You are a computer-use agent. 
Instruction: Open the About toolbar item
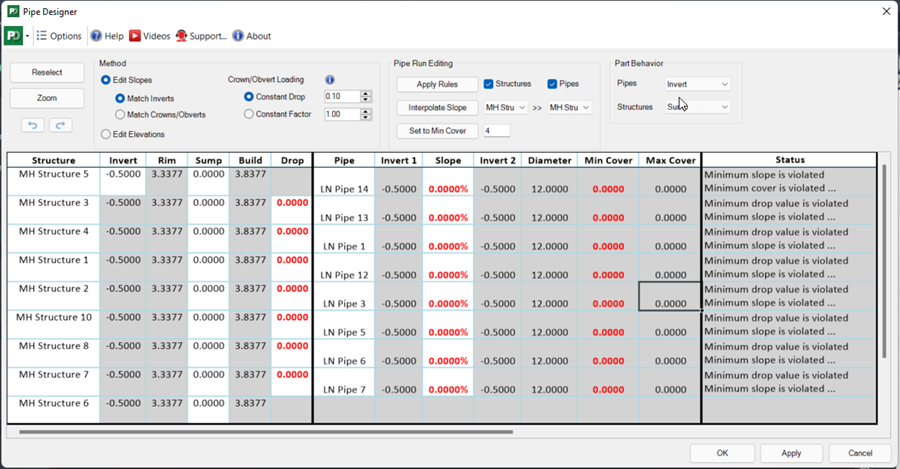(x=252, y=36)
